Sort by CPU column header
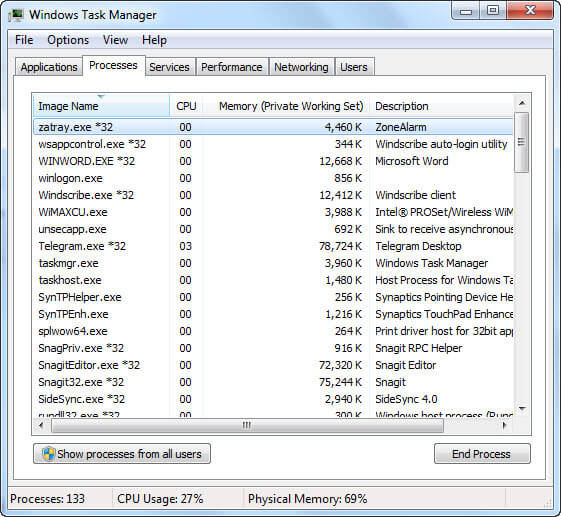The image size is (561, 517). click(186, 106)
